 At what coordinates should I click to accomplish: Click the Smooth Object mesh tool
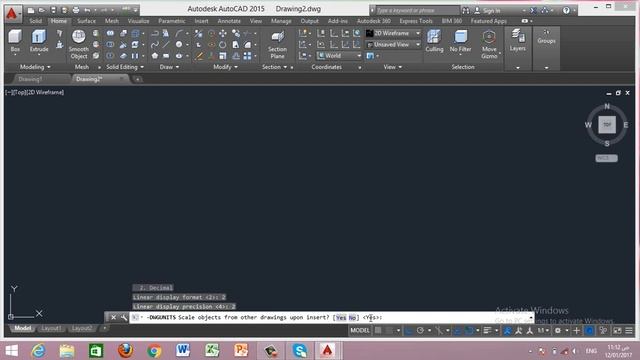click(x=78, y=44)
